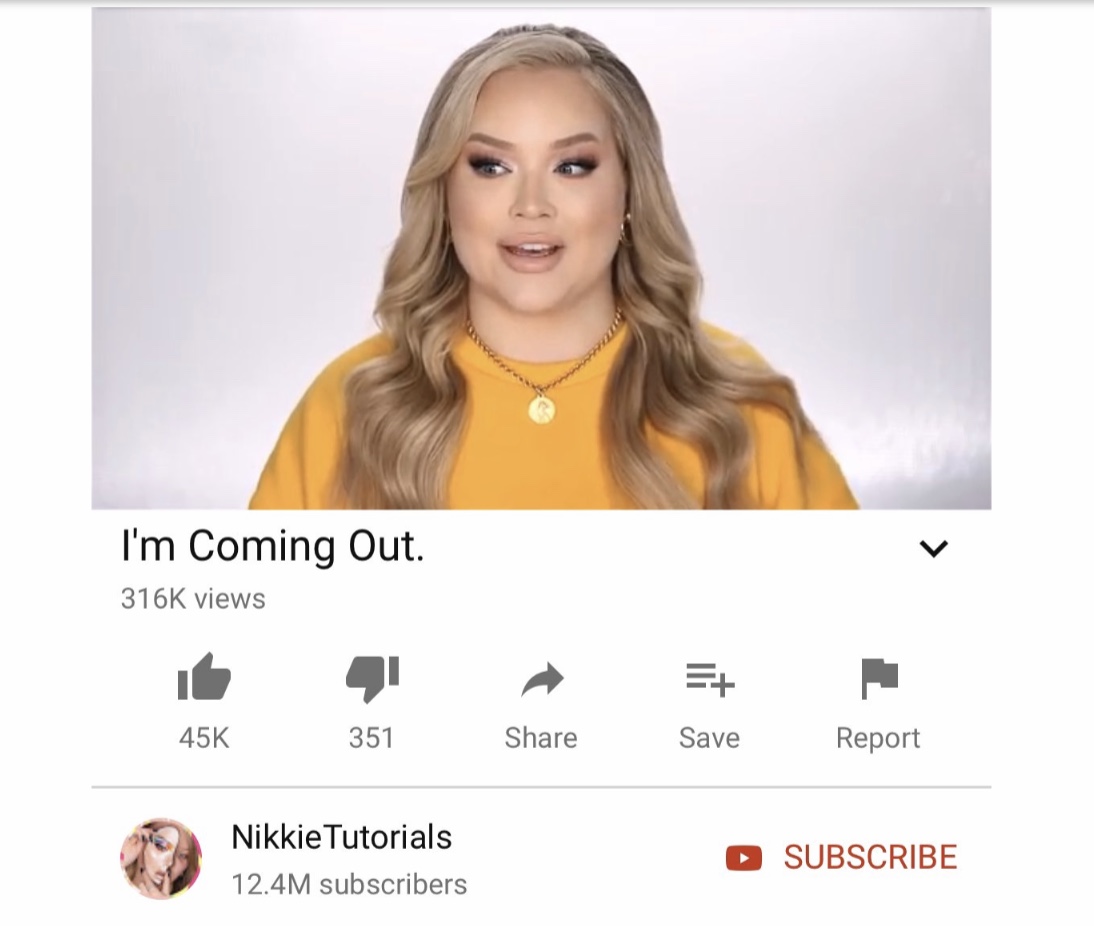Viewport: 1094px width, 926px height.
Task: Click the Report flag icon
Action: click(879, 678)
